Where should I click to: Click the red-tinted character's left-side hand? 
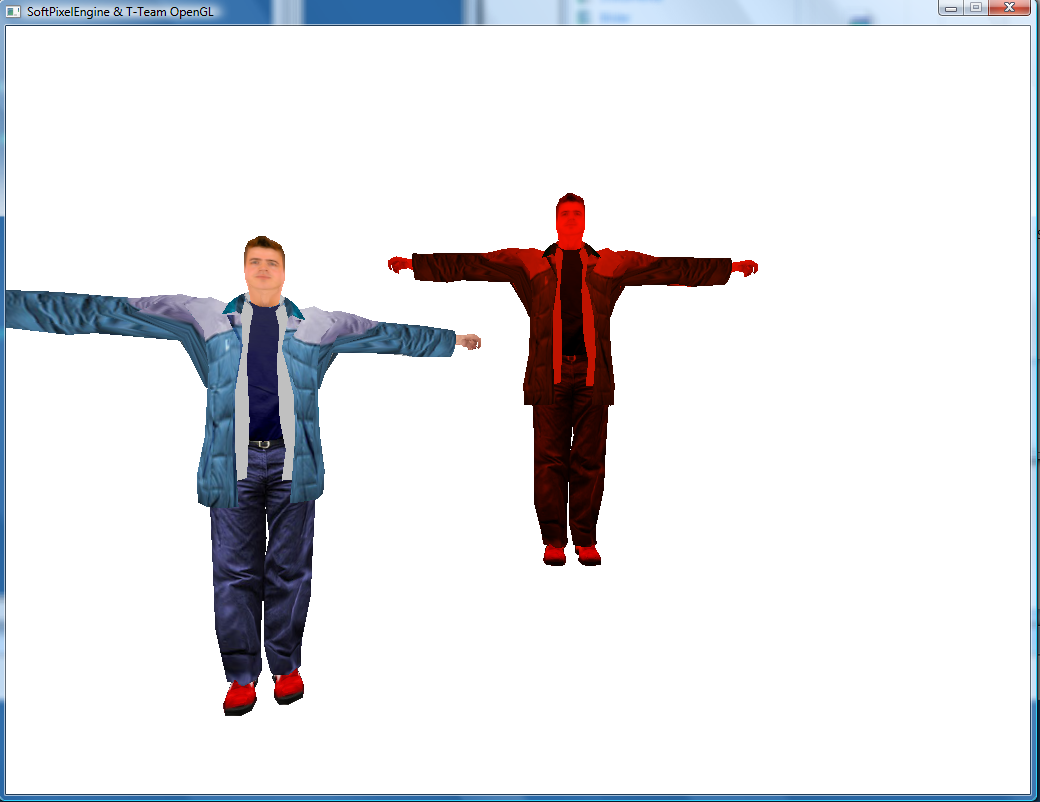click(399, 264)
